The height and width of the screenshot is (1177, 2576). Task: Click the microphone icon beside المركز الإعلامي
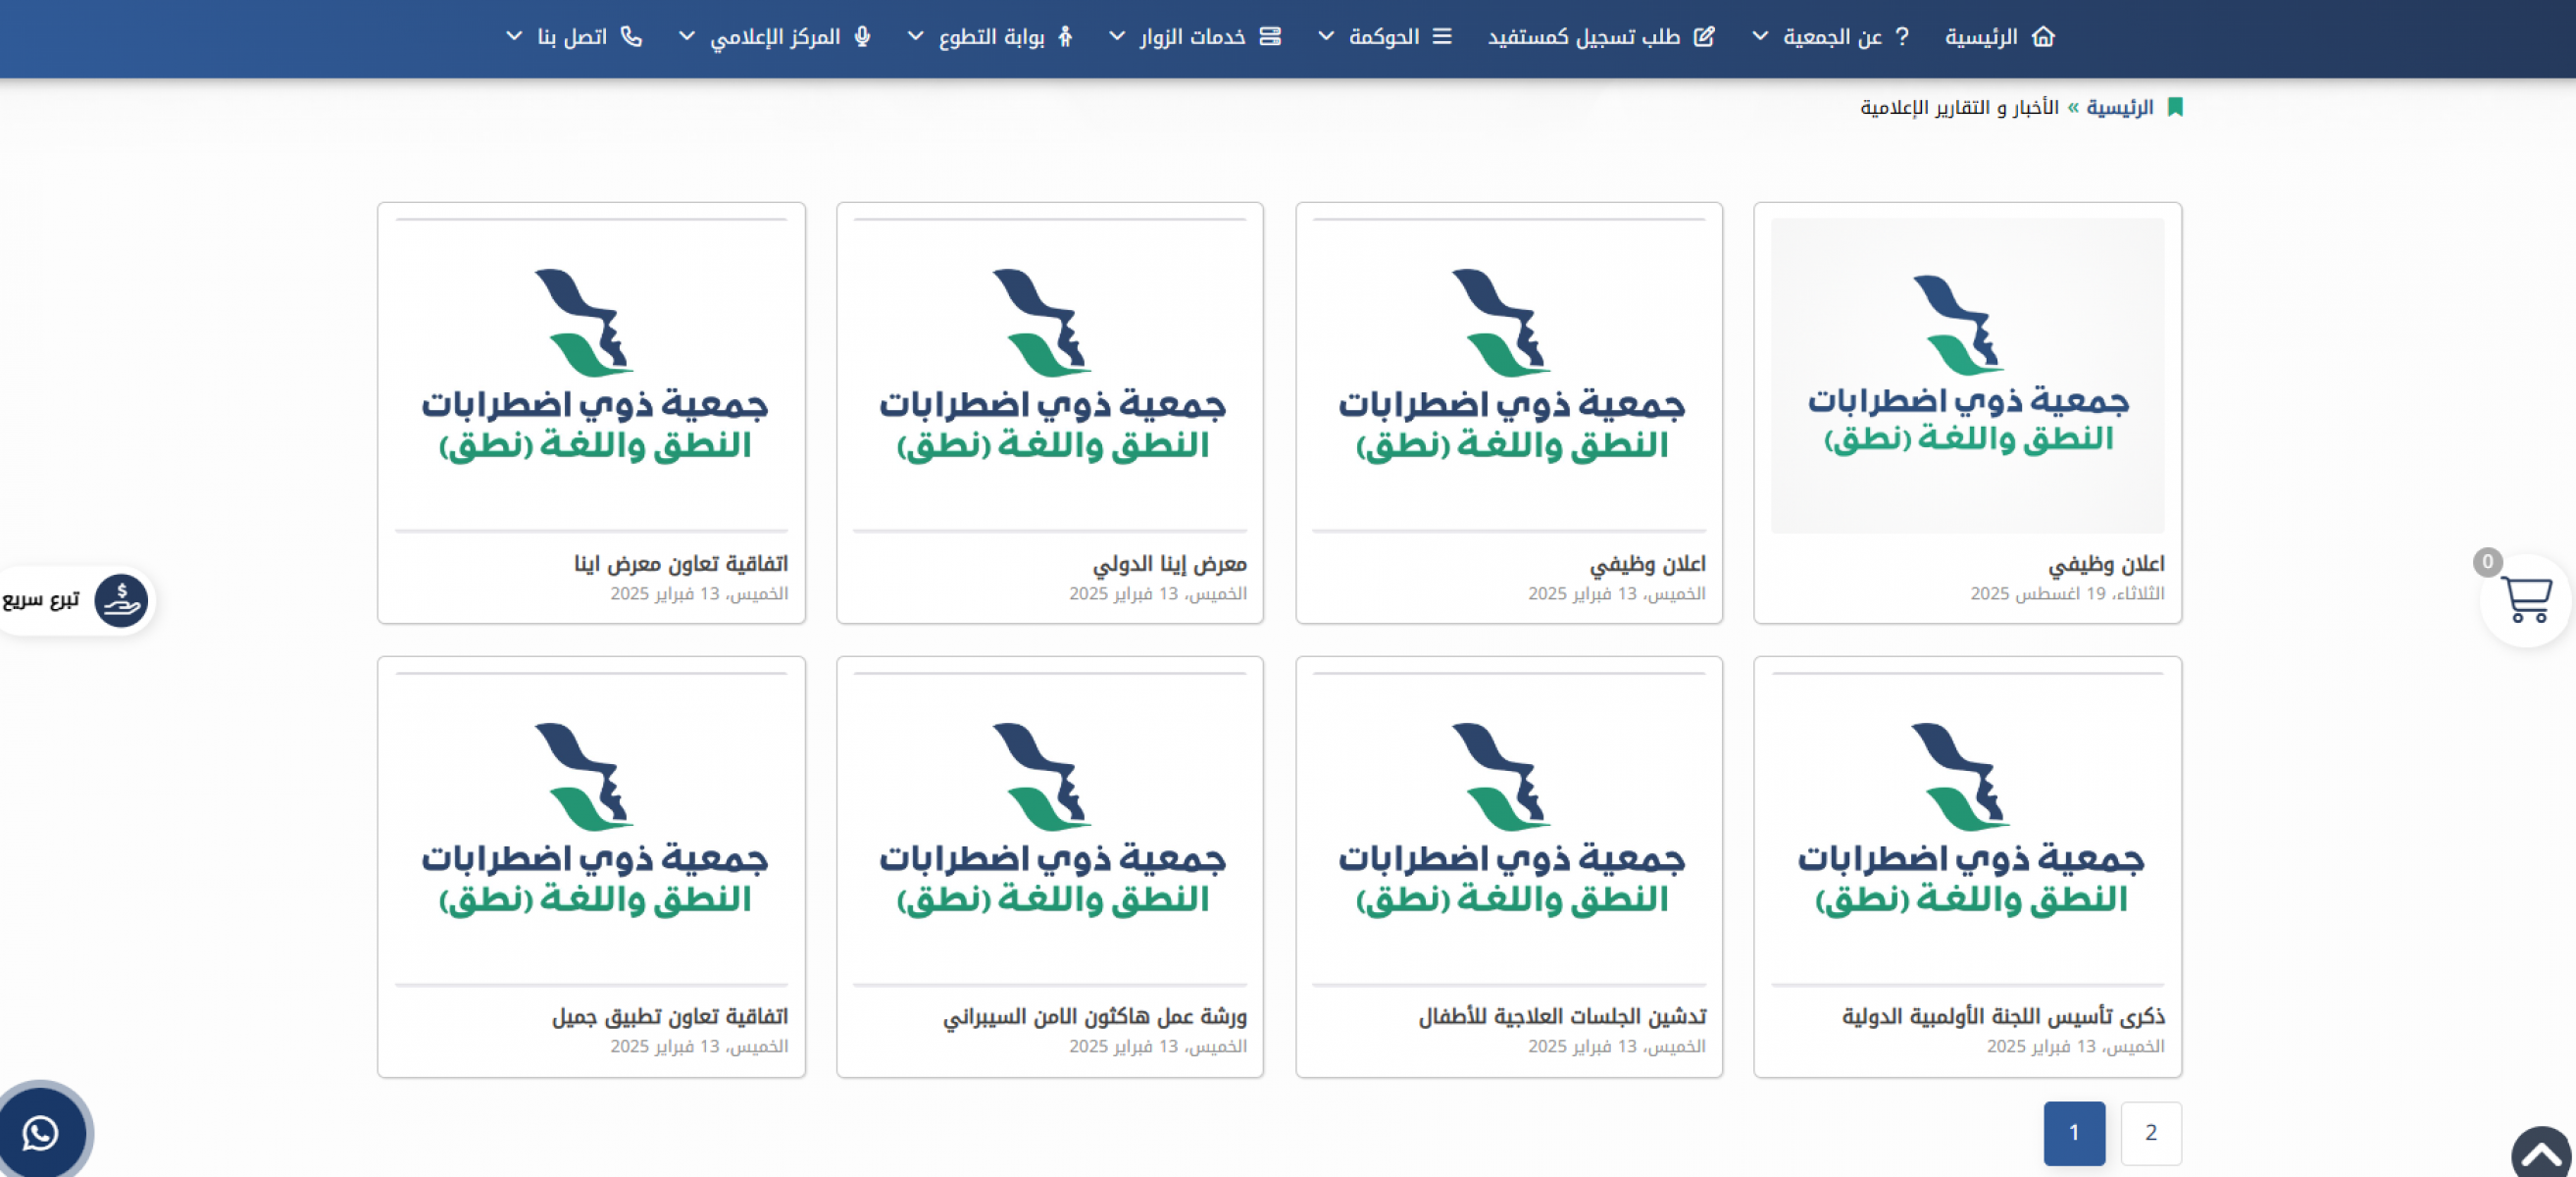click(862, 37)
